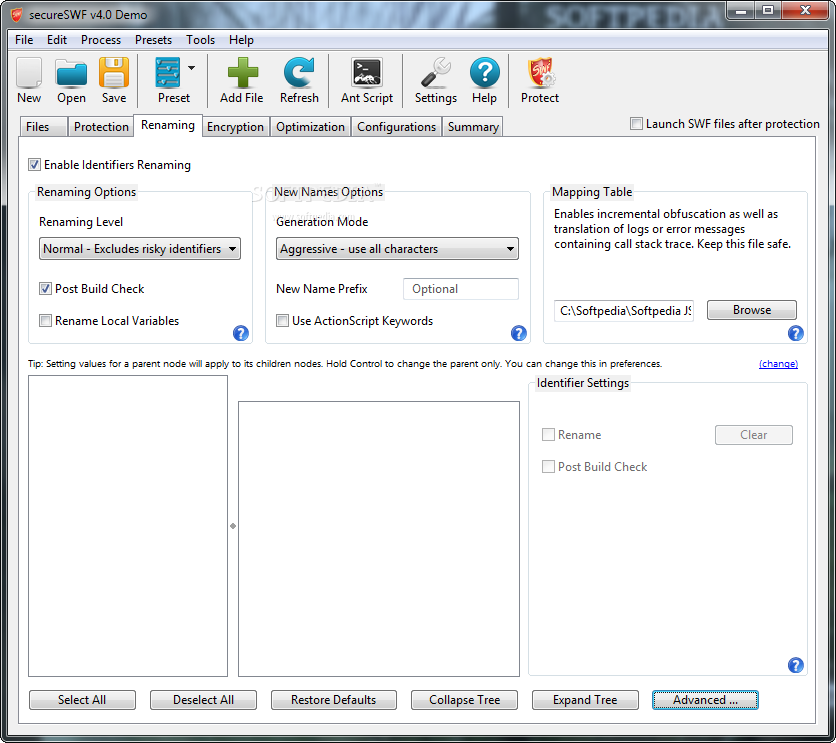The width and height of the screenshot is (836, 743).
Task: Click the mapping table file path field
Action: click(624, 310)
